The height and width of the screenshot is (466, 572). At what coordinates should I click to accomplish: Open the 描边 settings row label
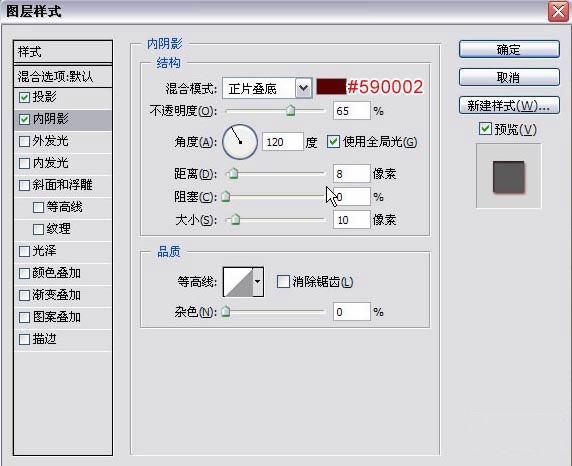click(x=45, y=339)
